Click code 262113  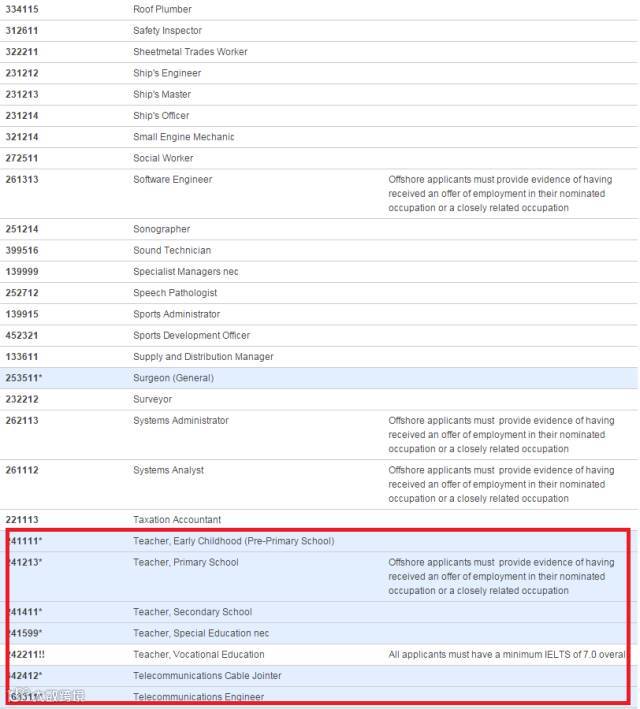[22, 420]
